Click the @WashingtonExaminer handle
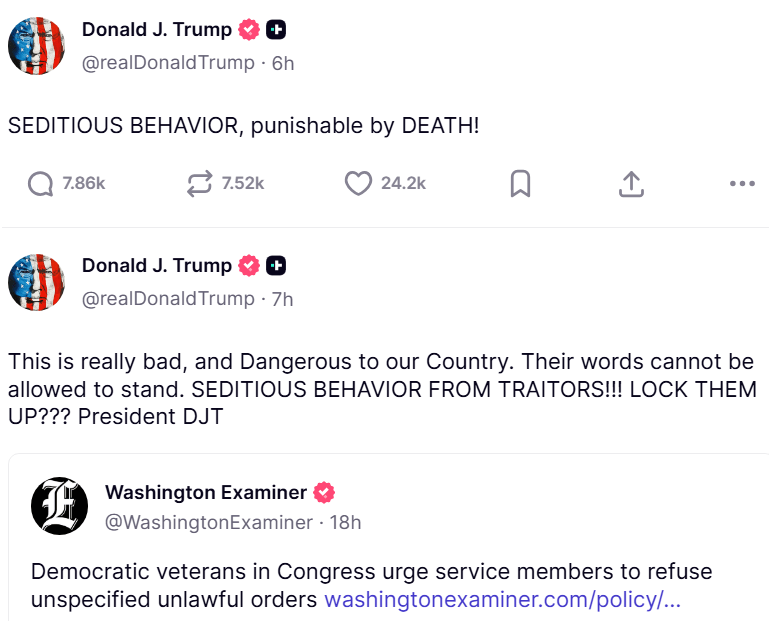 [208, 522]
